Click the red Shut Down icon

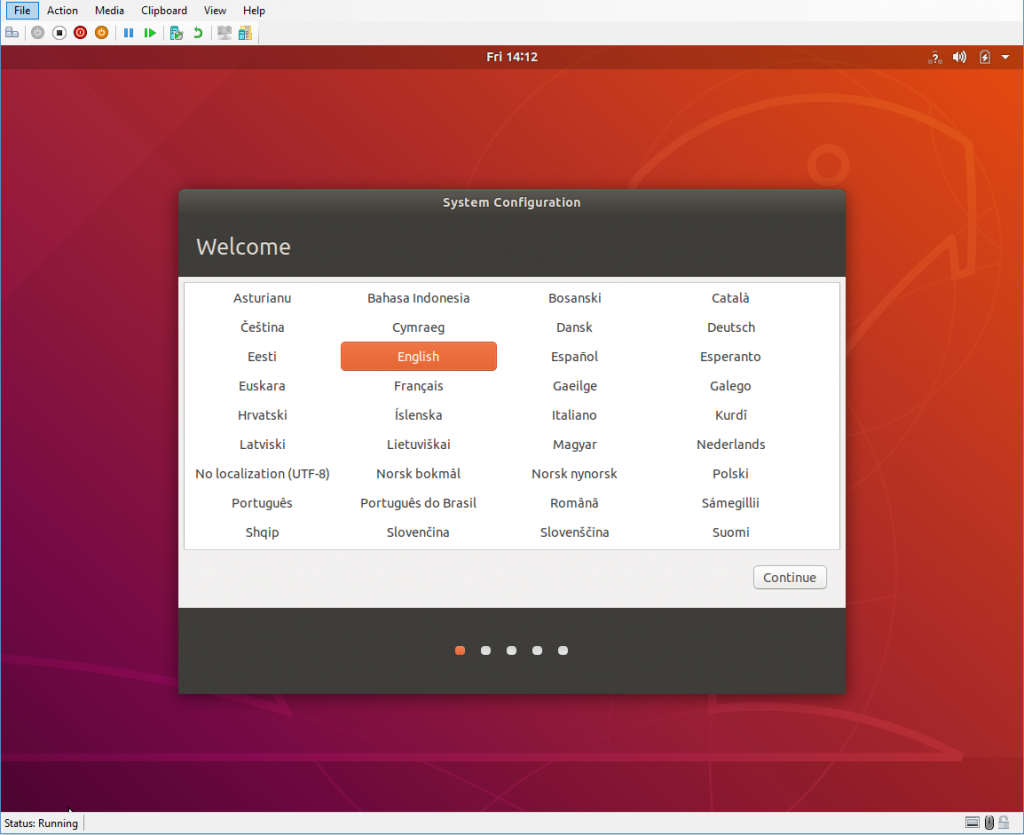click(80, 33)
